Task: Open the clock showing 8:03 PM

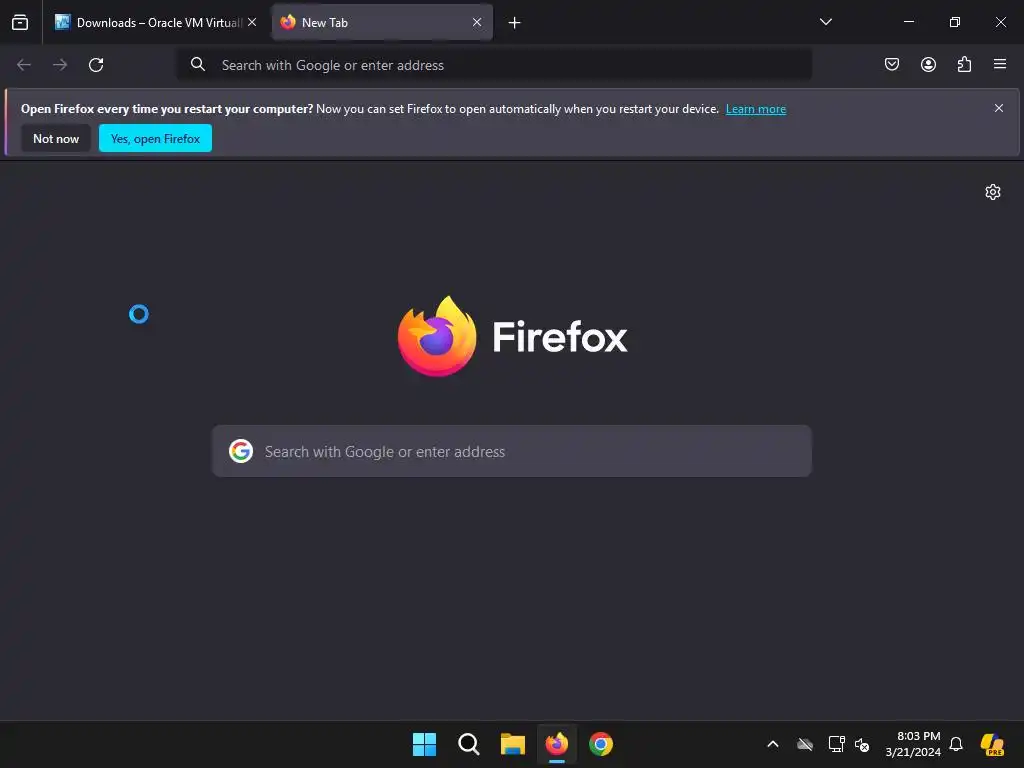Action: tap(913, 744)
